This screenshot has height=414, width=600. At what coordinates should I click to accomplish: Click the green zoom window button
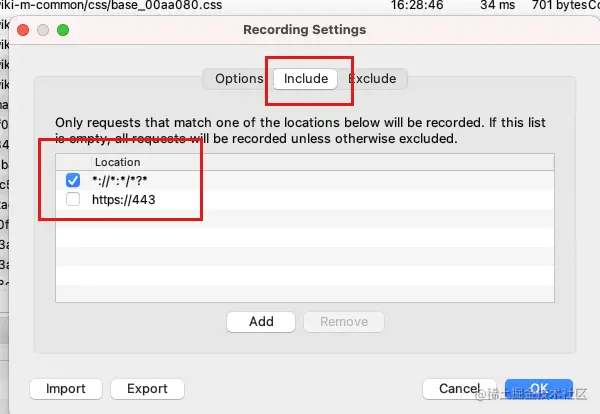(x=63, y=30)
